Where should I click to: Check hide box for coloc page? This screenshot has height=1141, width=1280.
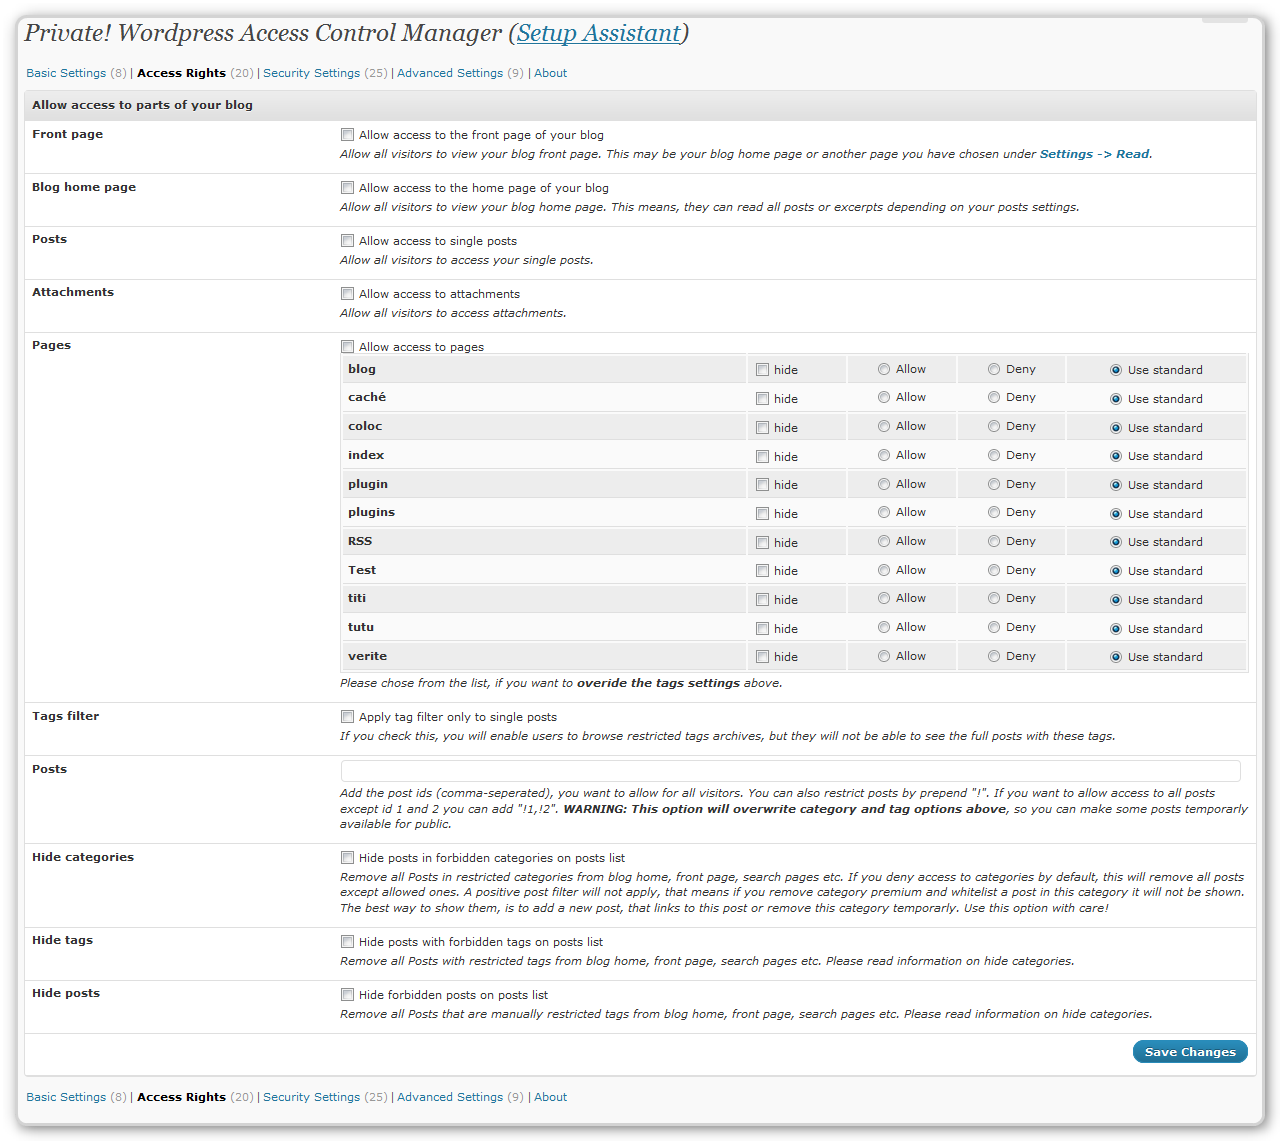(x=762, y=427)
